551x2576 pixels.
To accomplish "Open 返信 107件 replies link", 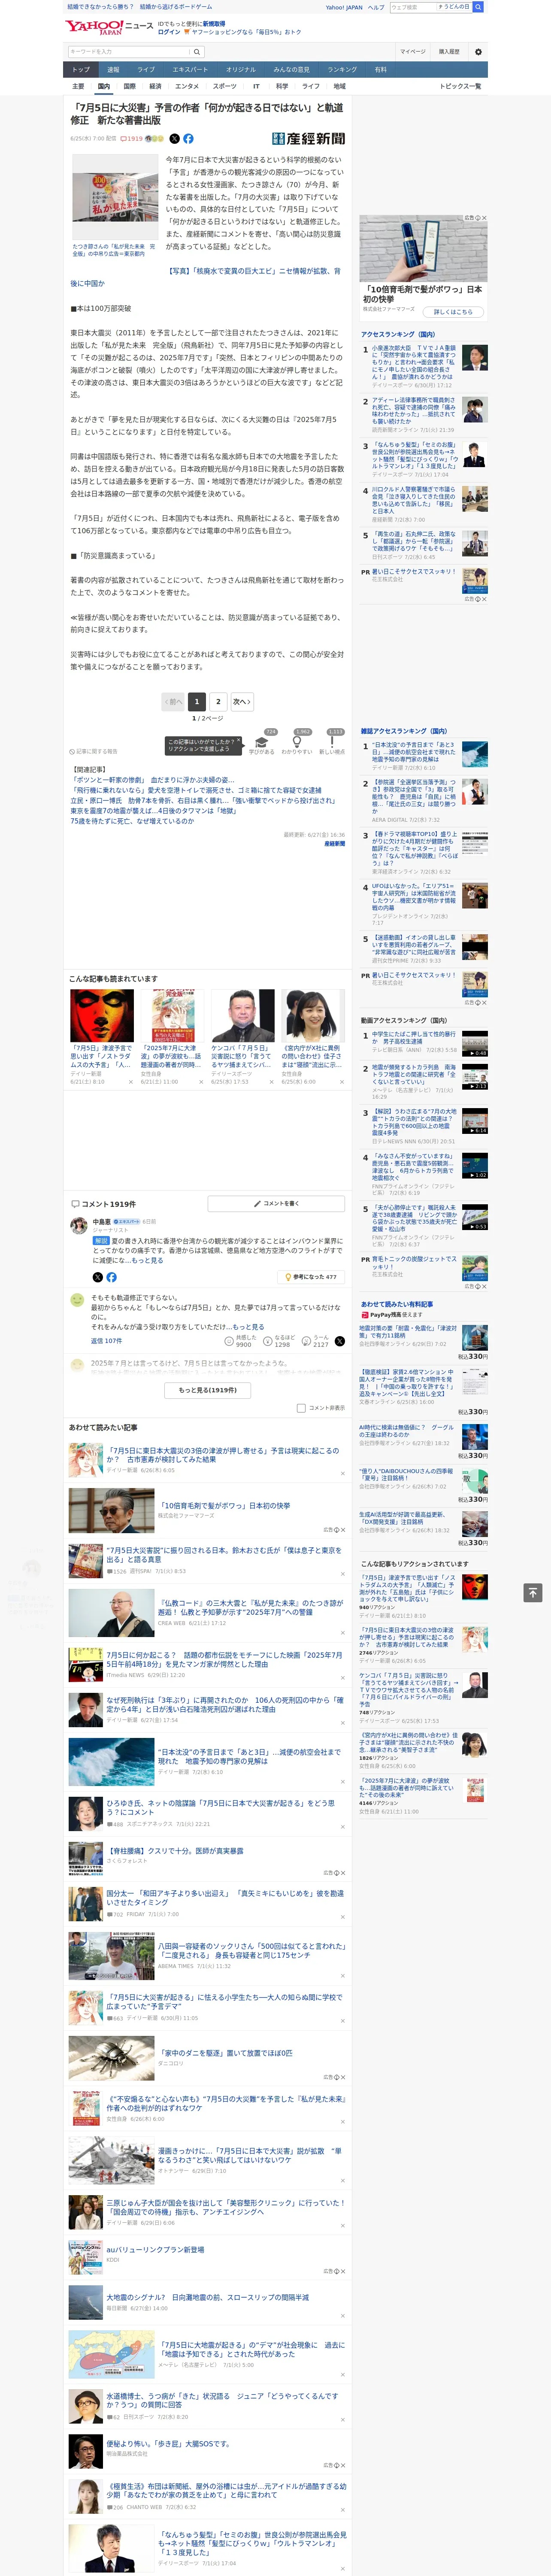I will pyautogui.click(x=106, y=1341).
